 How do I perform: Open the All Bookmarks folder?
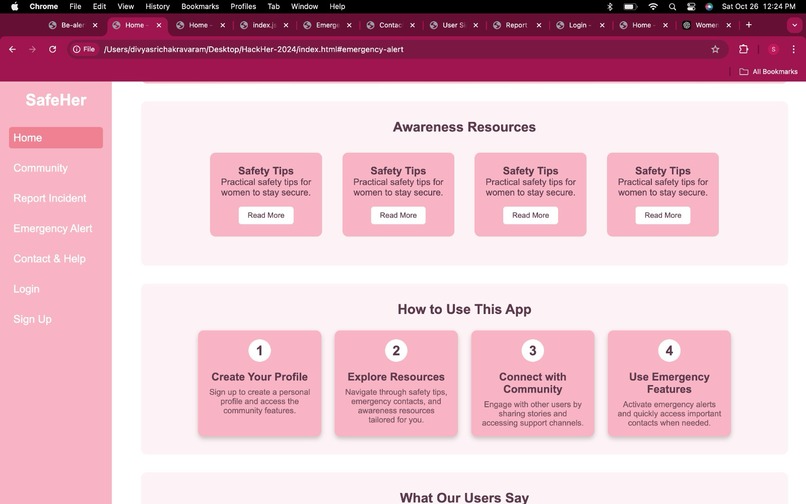[x=768, y=71]
